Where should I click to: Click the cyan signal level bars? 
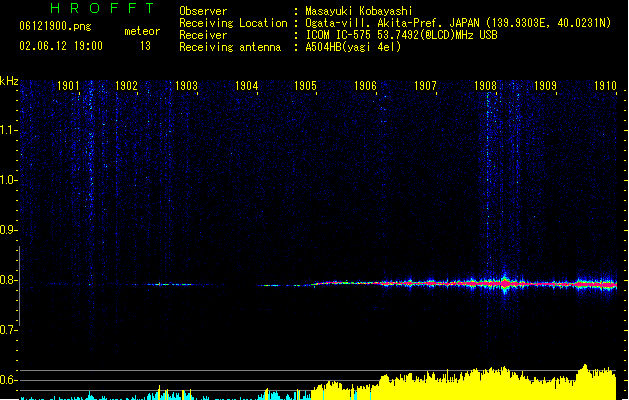[x=164, y=393]
